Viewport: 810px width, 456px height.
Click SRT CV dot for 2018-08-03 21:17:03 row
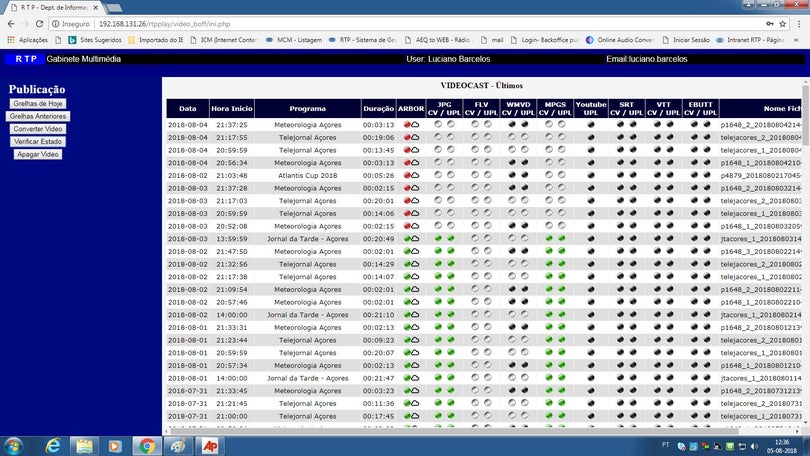pos(620,200)
